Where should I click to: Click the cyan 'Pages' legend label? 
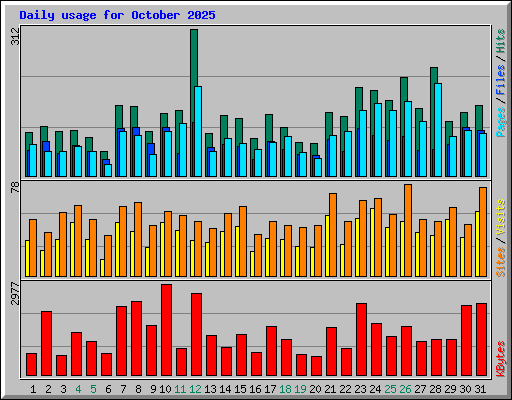pyautogui.click(x=501, y=122)
